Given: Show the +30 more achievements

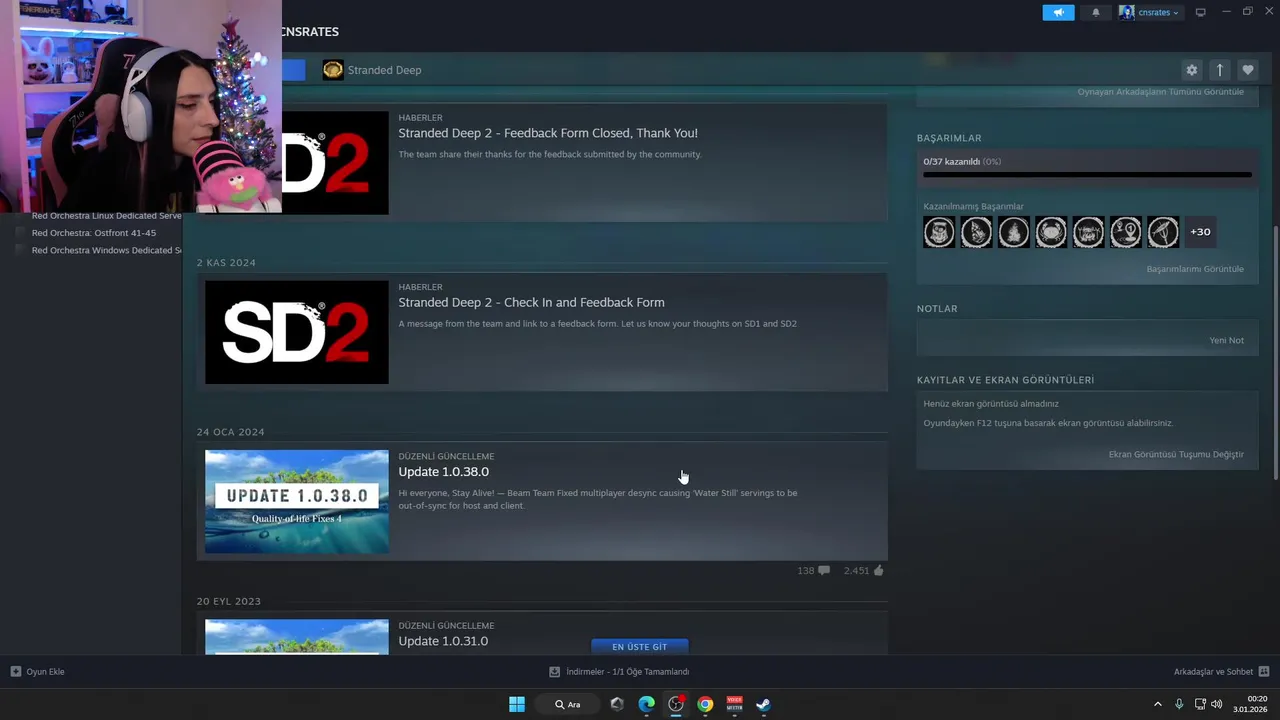Looking at the screenshot, I should point(1200,232).
